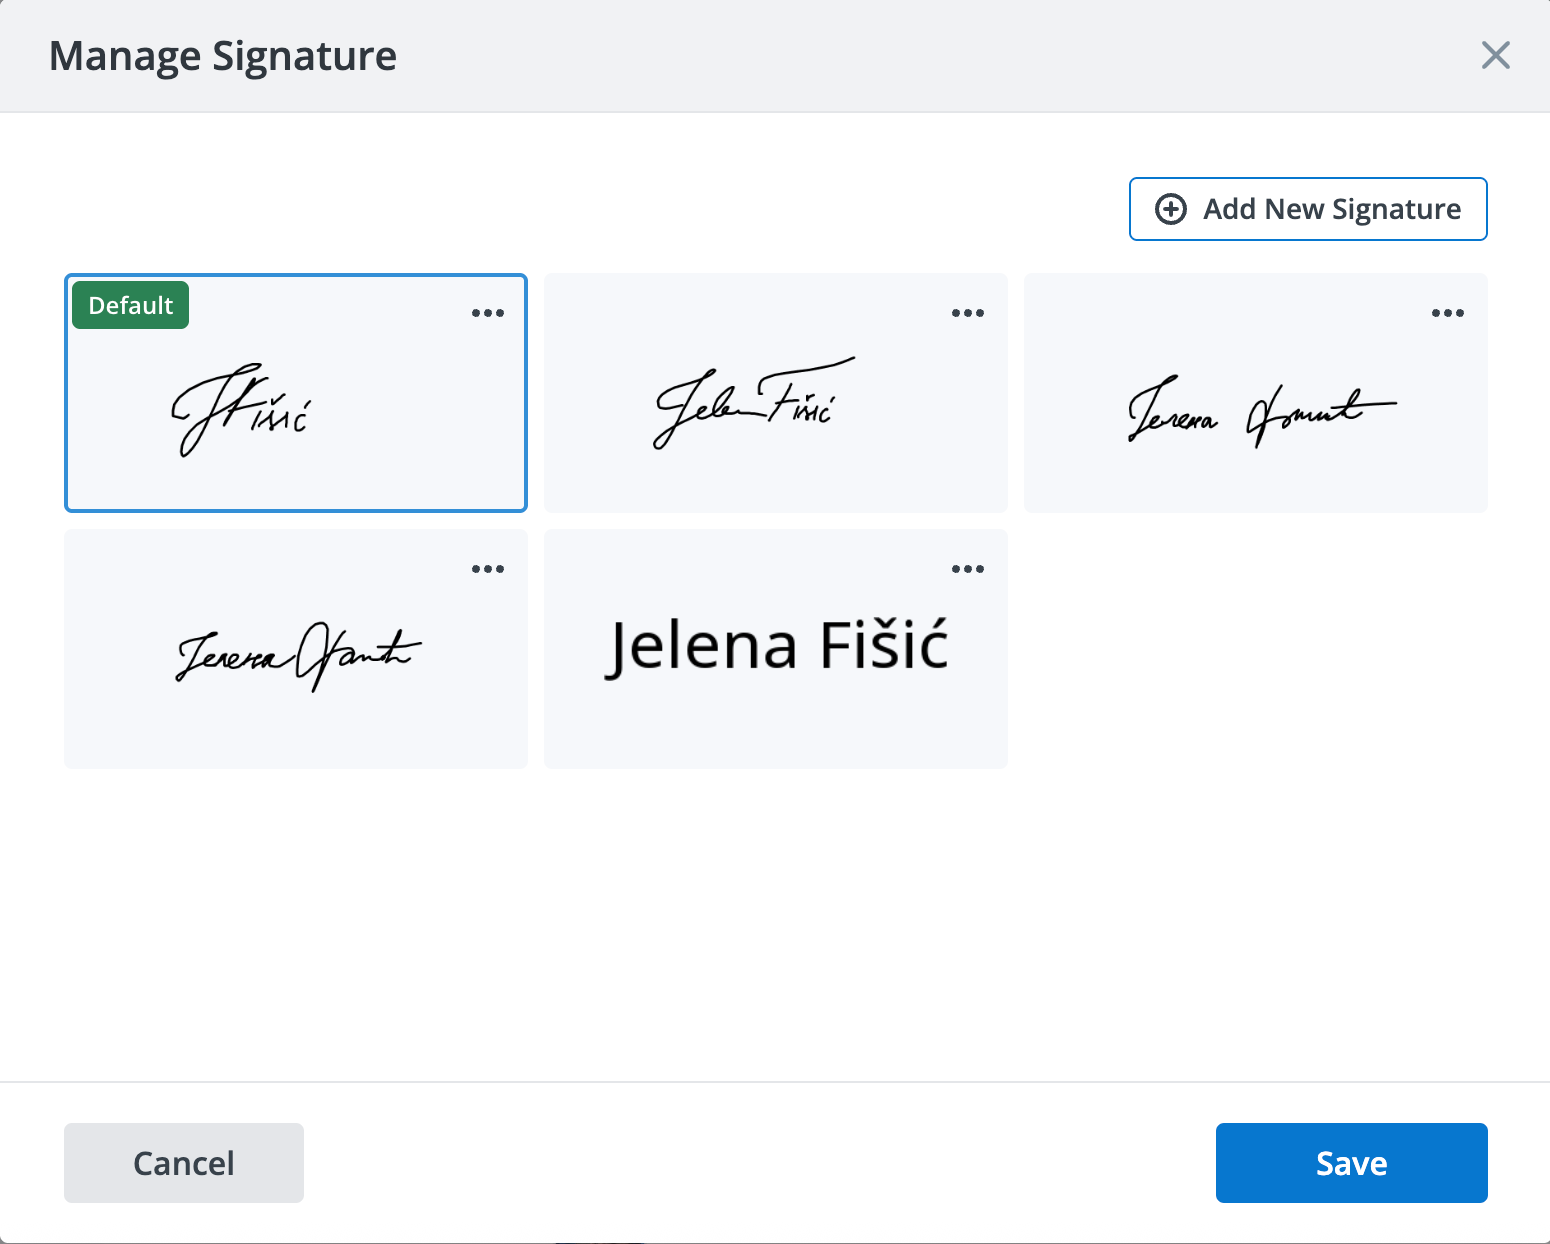
Task: Click Add New Signature
Action: (x=1307, y=209)
